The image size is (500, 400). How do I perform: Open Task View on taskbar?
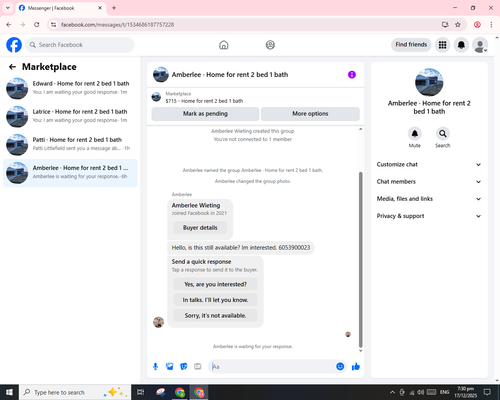[141, 392]
